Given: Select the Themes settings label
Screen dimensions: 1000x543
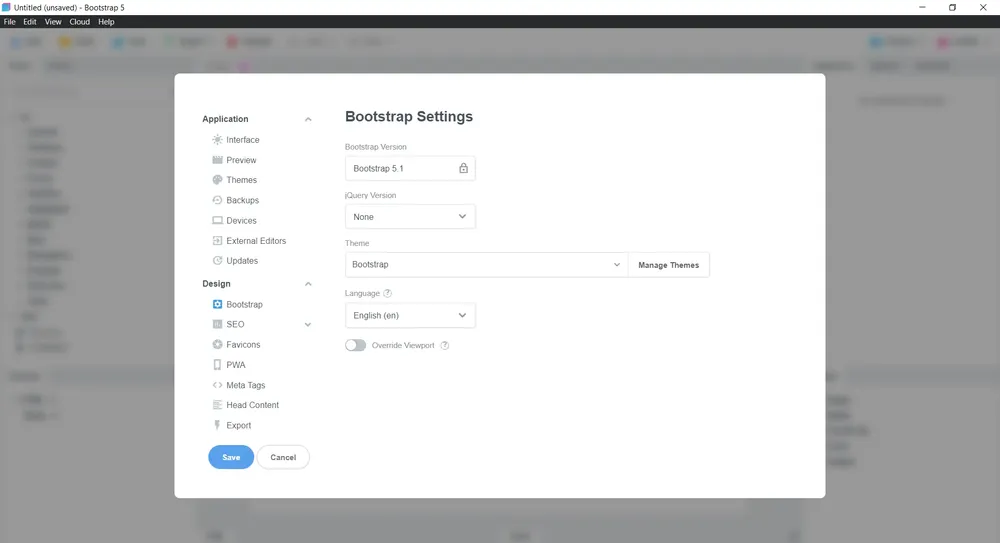Looking at the screenshot, I should tap(242, 180).
